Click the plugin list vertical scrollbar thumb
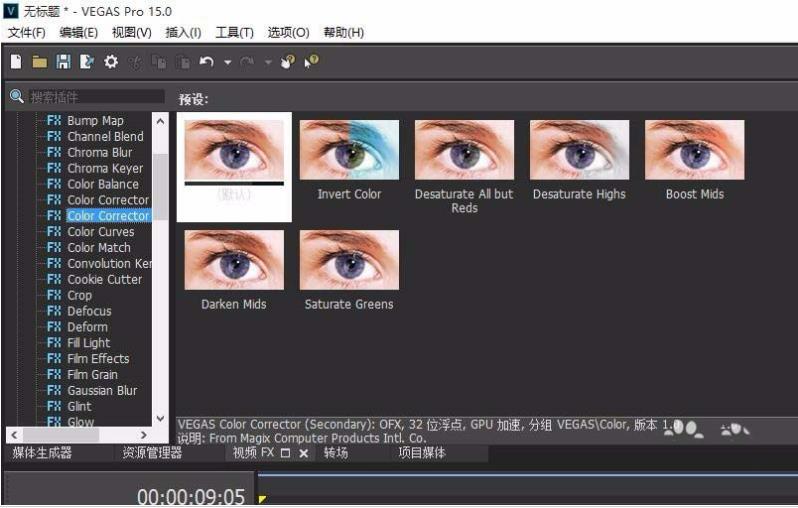This screenshot has width=798, height=508. [x=160, y=186]
